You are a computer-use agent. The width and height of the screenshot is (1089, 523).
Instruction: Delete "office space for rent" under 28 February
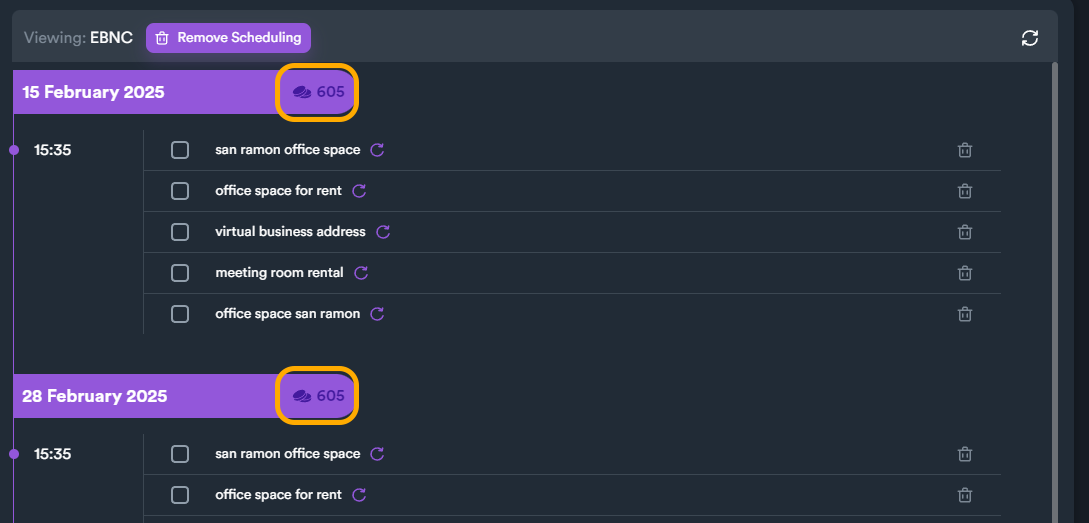point(965,495)
